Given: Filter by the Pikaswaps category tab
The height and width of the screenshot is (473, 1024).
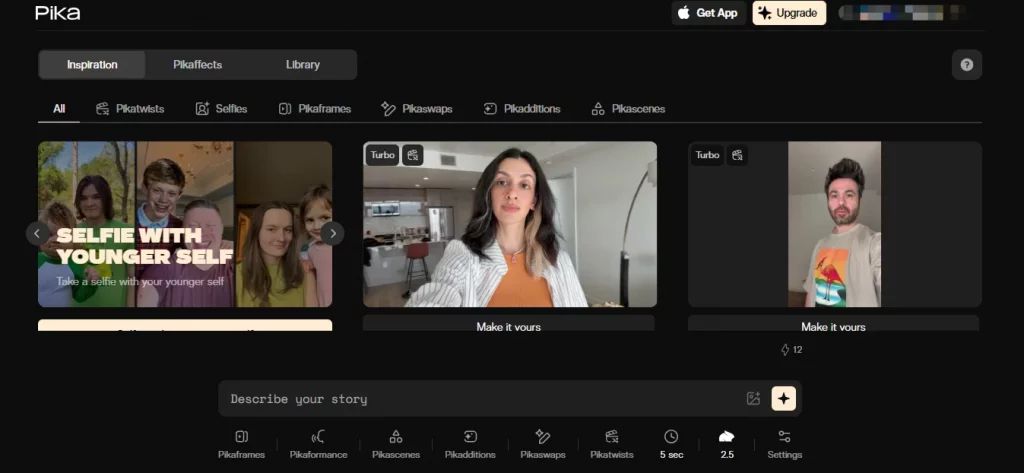Looking at the screenshot, I should pyautogui.click(x=417, y=108).
